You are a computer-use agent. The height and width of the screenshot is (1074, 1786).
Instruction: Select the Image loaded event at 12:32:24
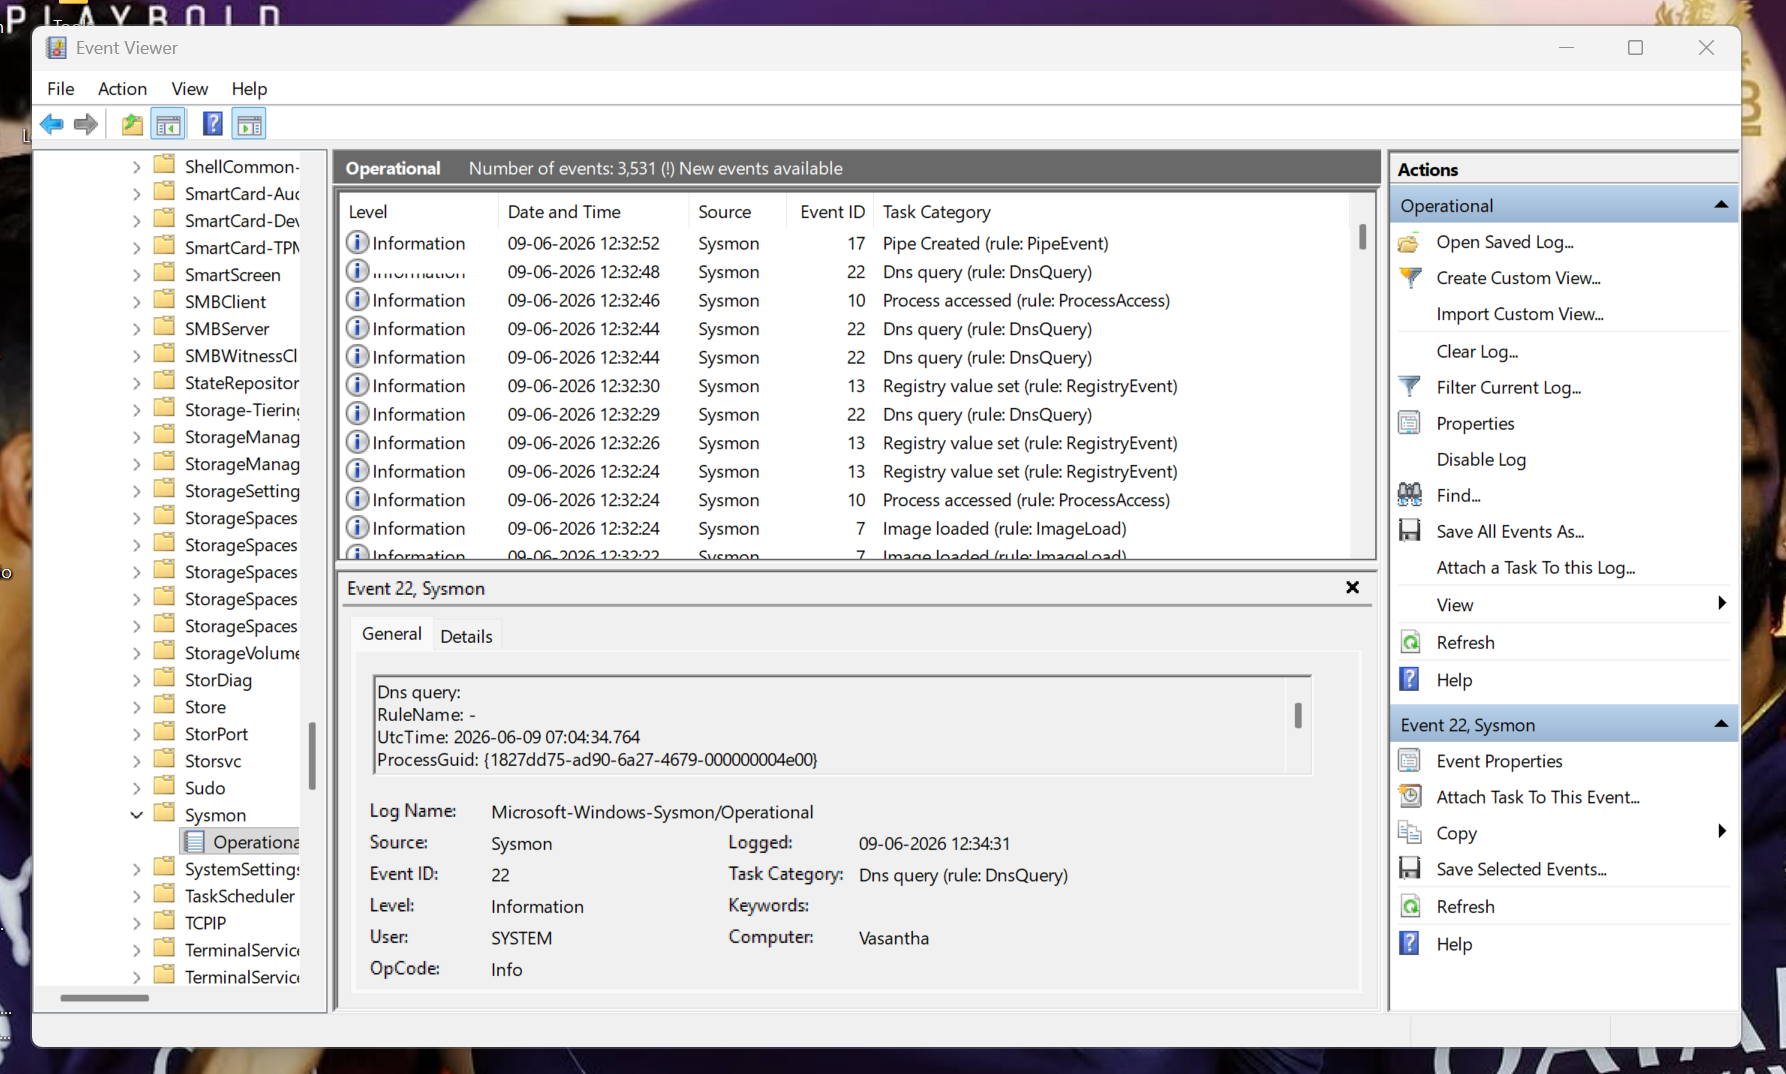pyautogui.click(x=845, y=528)
